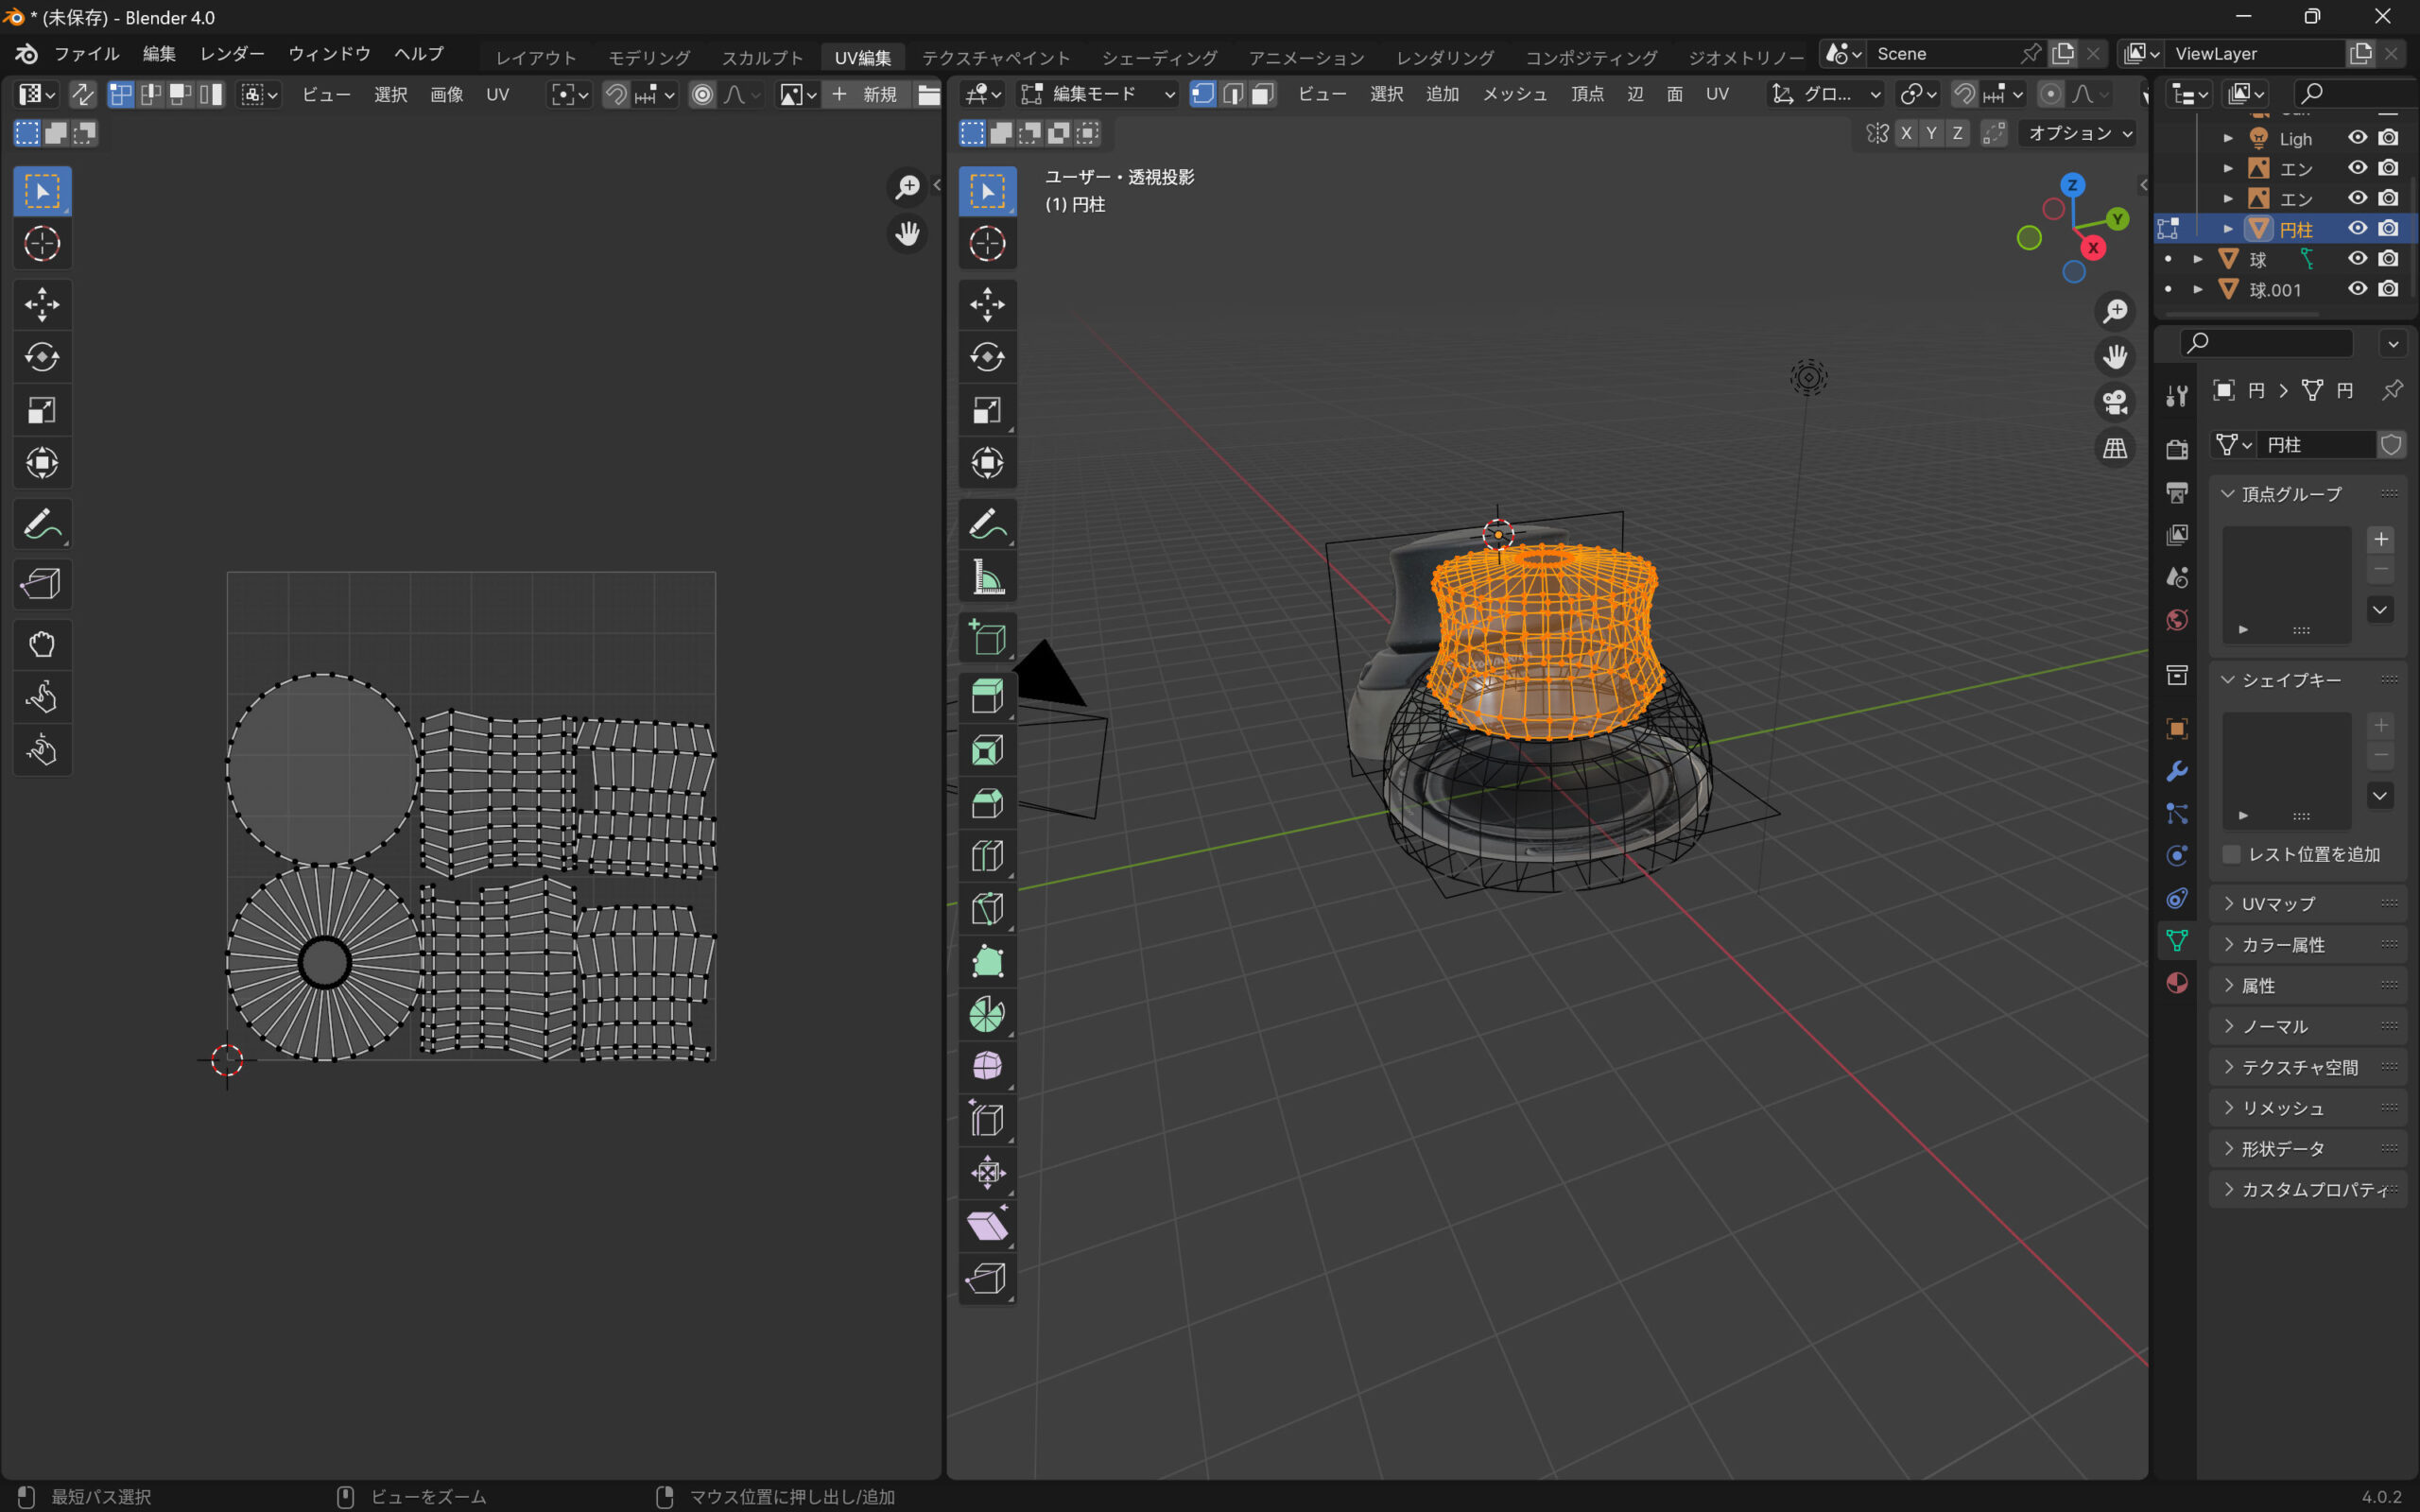Viewport: 2420px width, 1512px height.
Task: Select the Bevel tool in 3D viewport
Action: [987, 803]
